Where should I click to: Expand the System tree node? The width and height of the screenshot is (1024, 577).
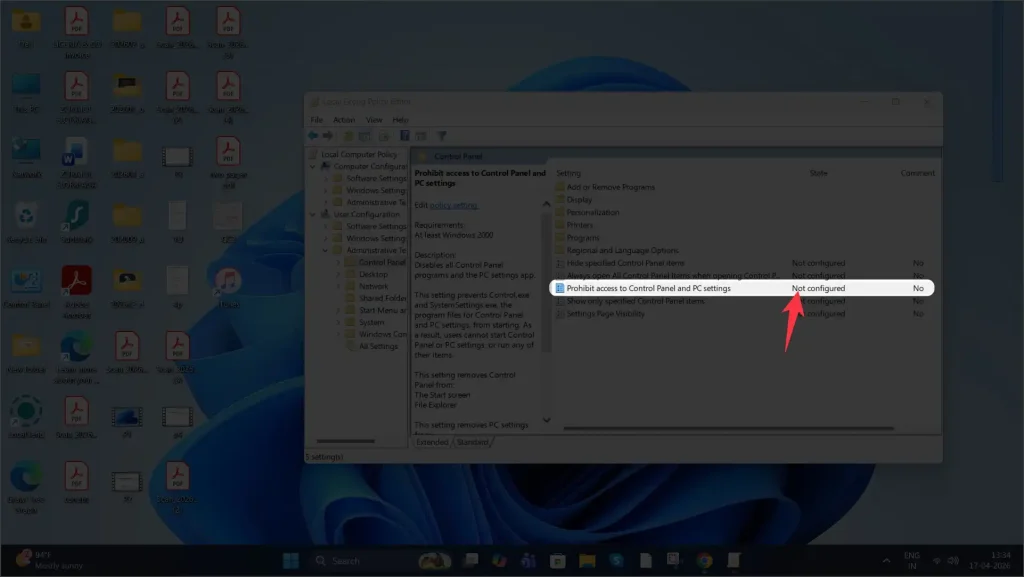[338, 322]
